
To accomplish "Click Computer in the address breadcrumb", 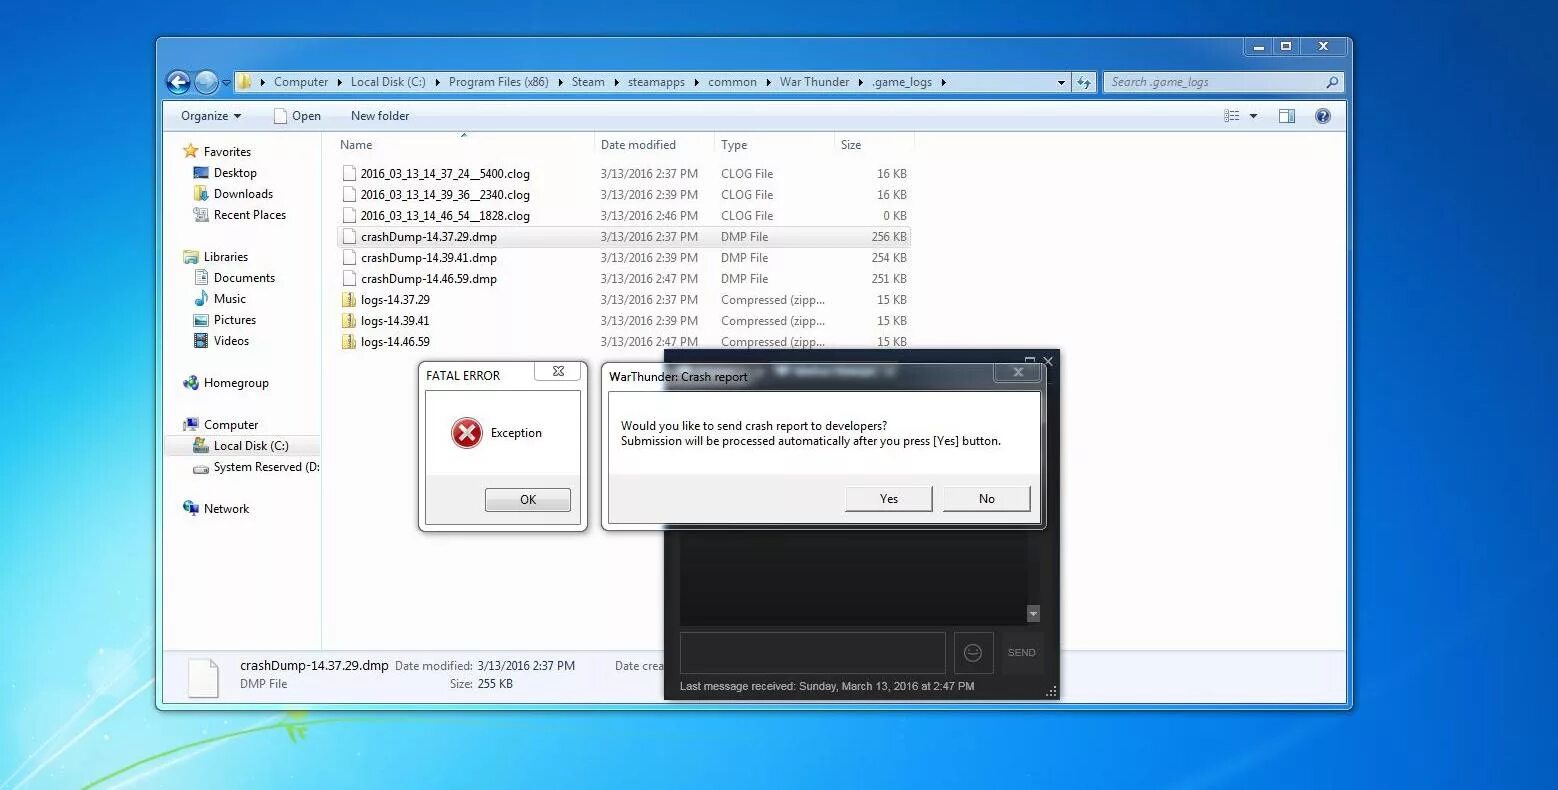I will 301,82.
